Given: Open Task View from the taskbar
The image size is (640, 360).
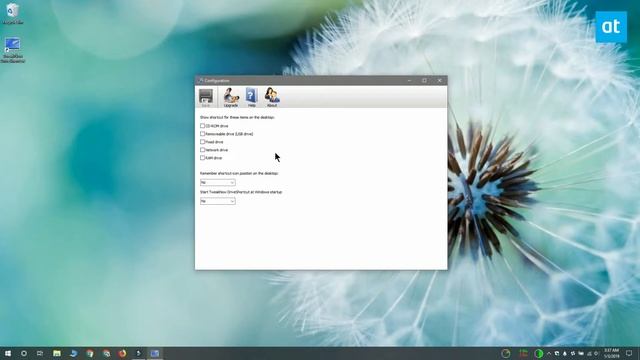Looking at the screenshot, I should (40, 353).
